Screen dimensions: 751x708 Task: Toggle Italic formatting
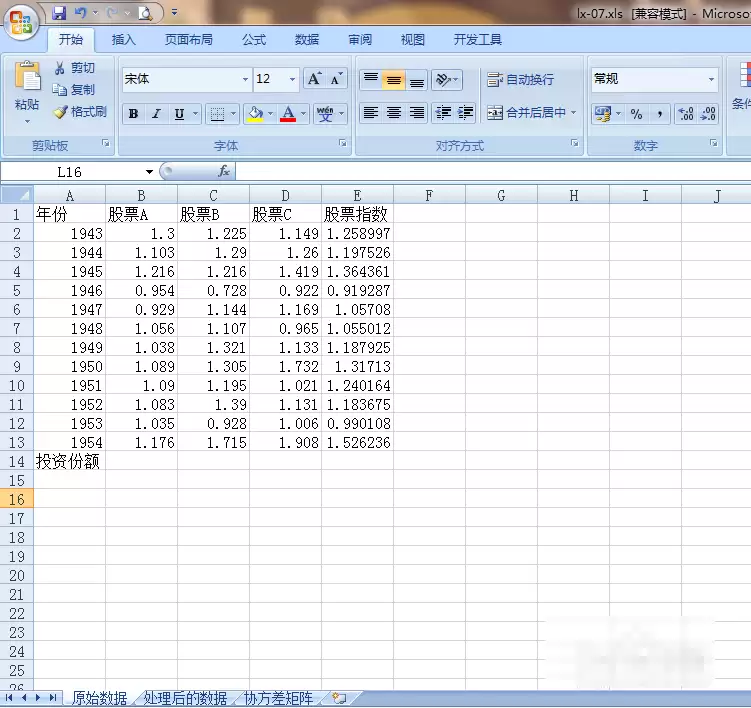pyautogui.click(x=156, y=114)
